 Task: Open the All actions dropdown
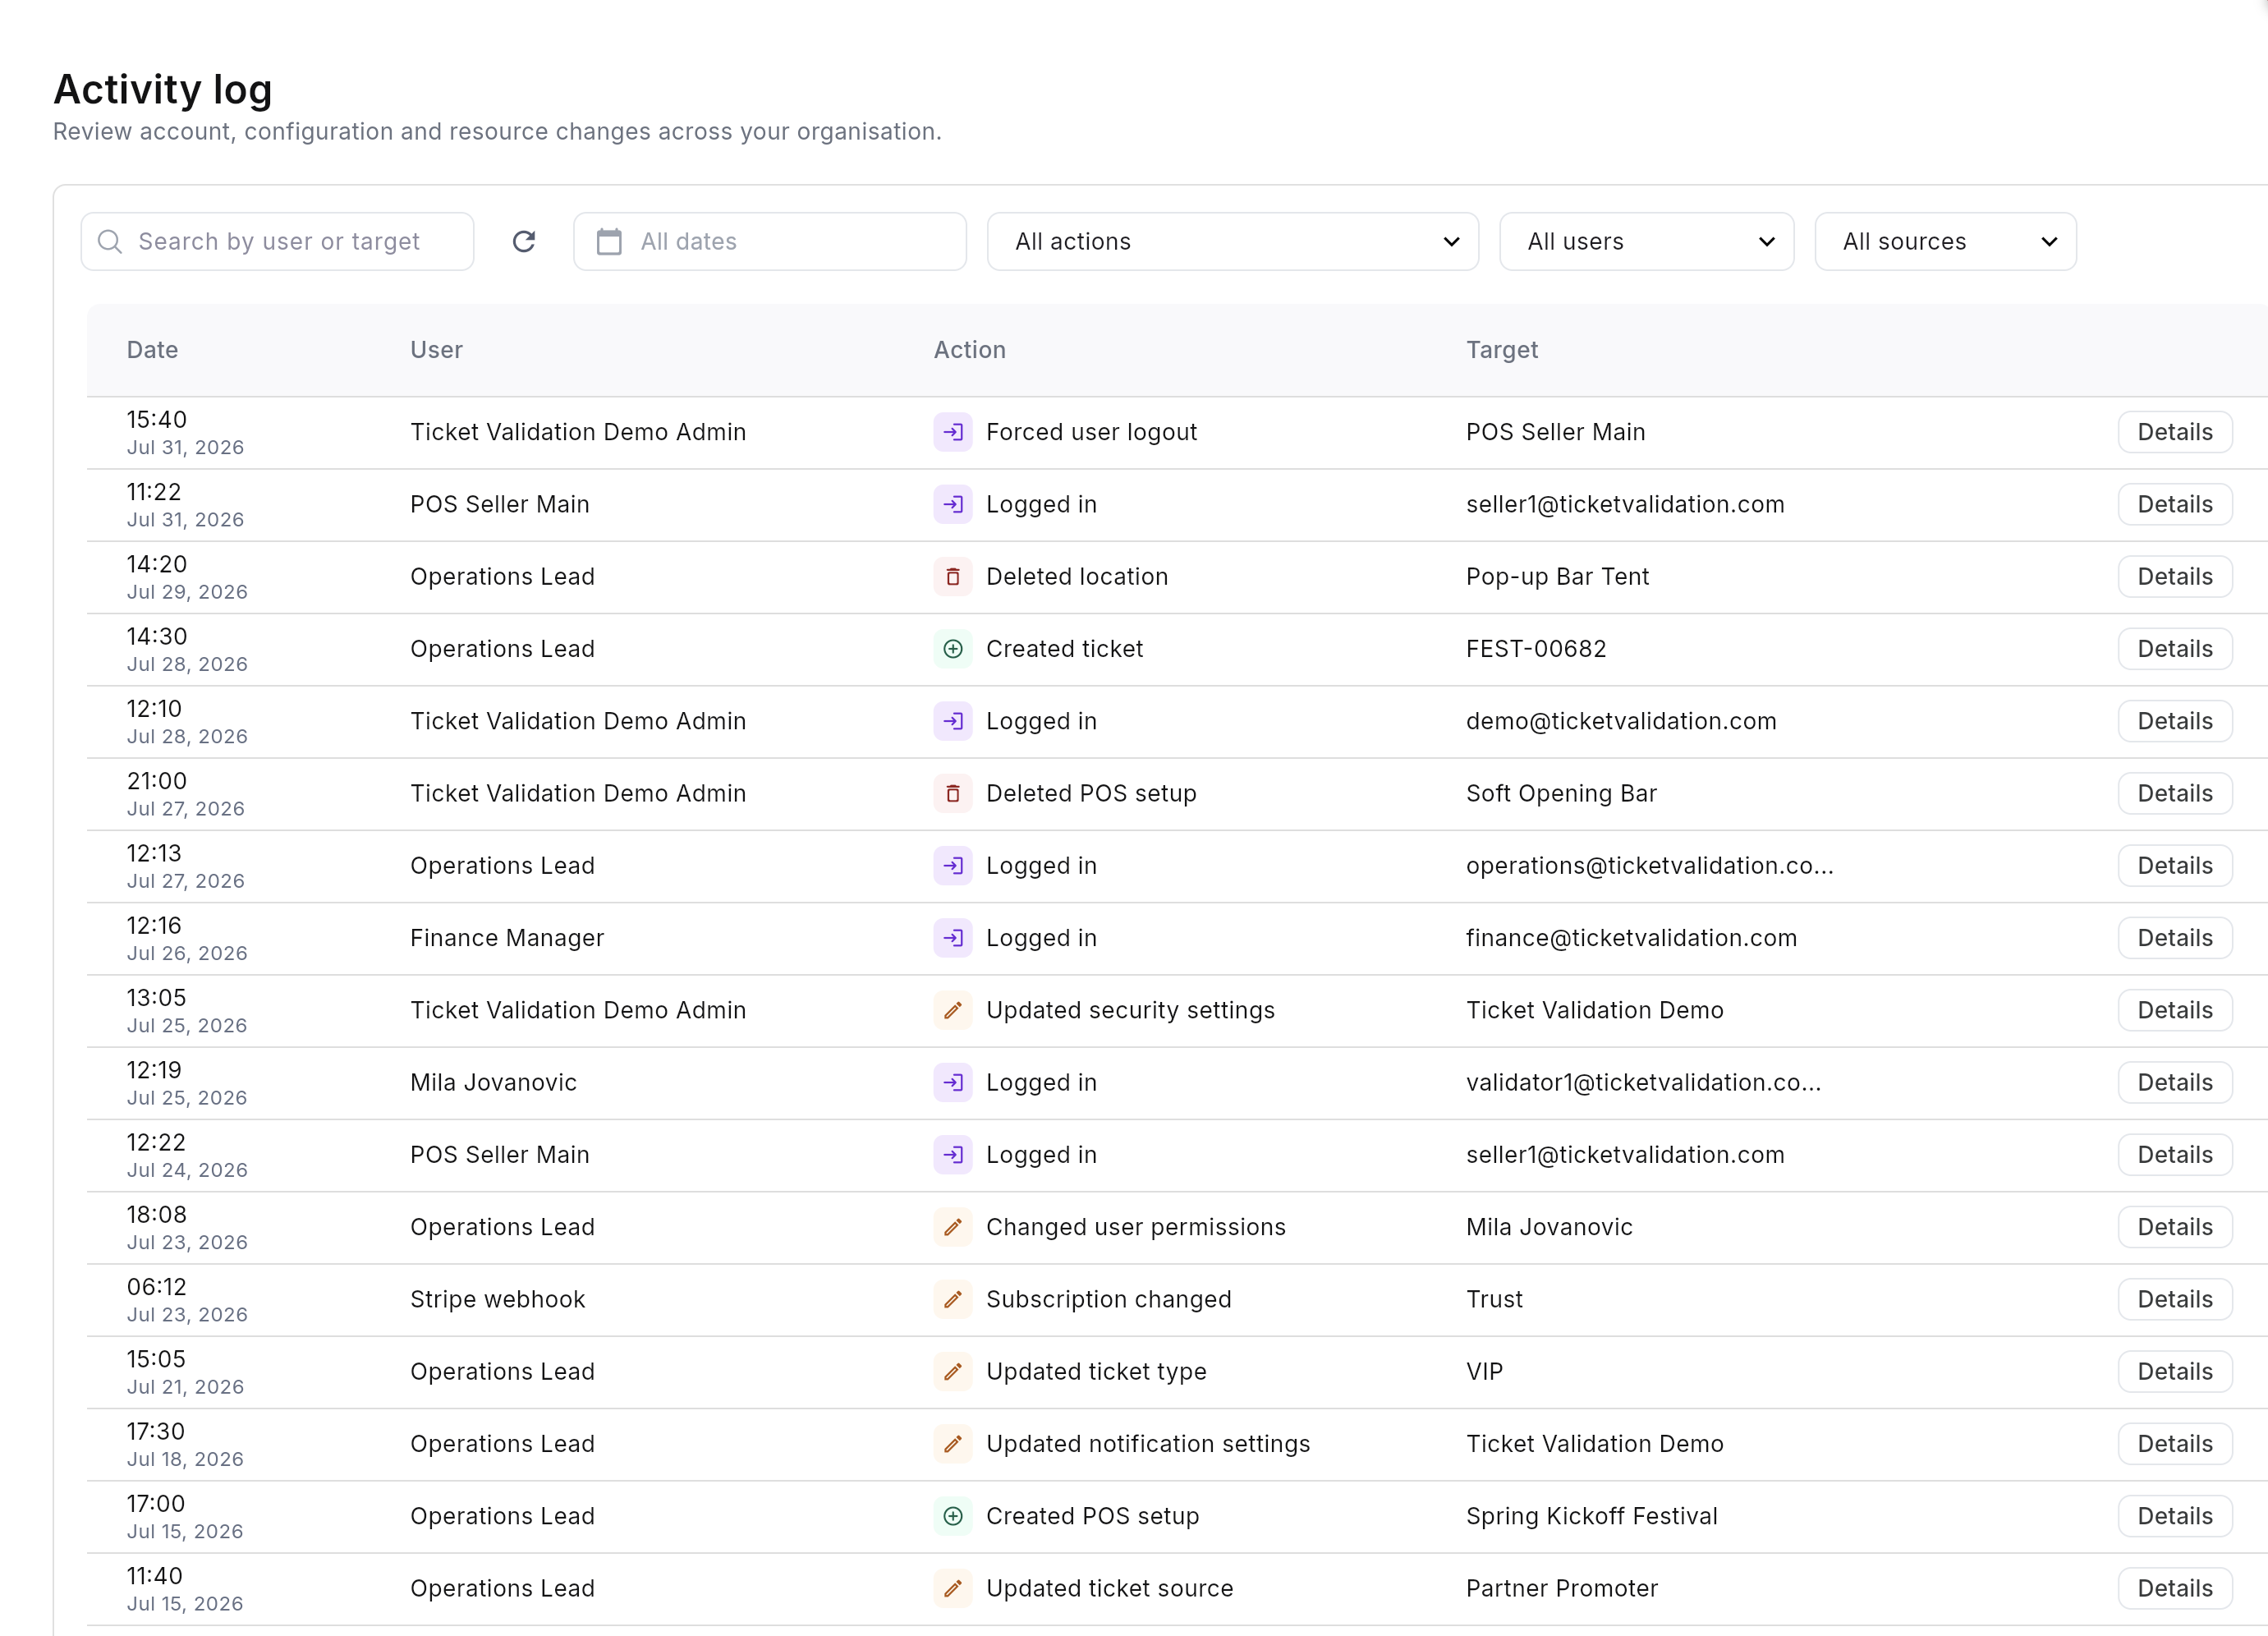[x=1232, y=242]
